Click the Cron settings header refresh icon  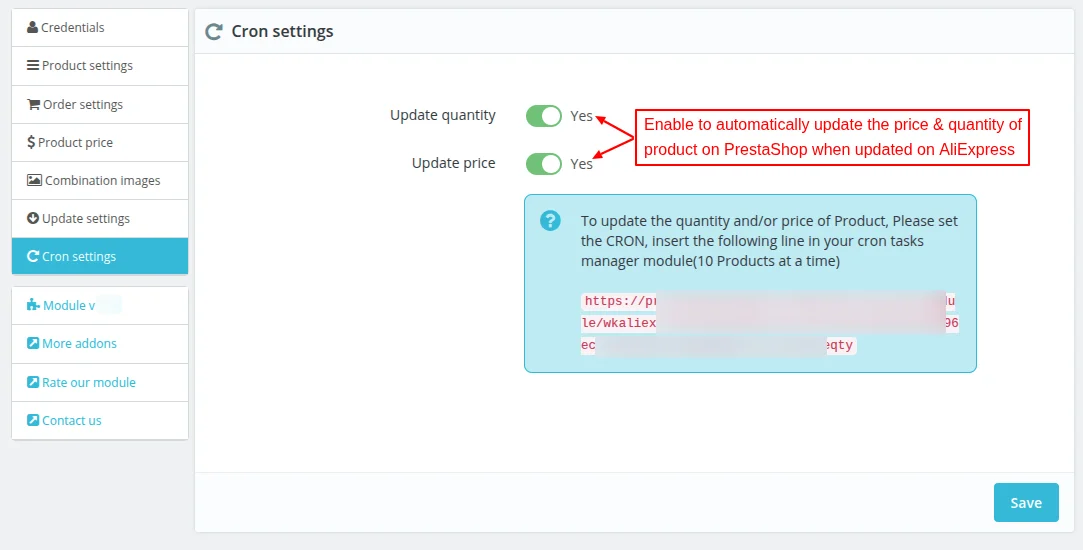click(213, 32)
